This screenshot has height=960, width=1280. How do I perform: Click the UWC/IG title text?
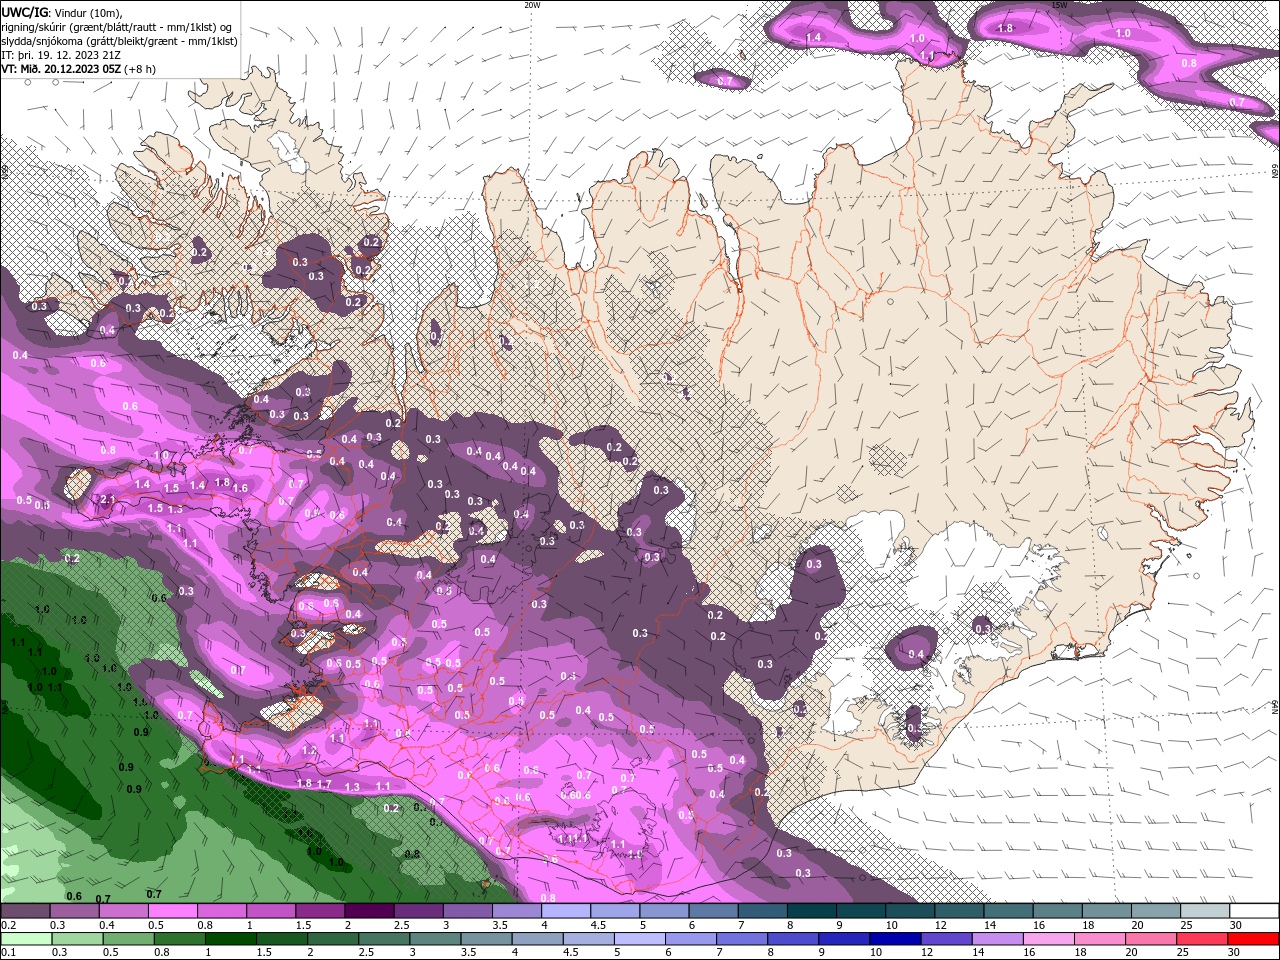[x=23, y=11]
